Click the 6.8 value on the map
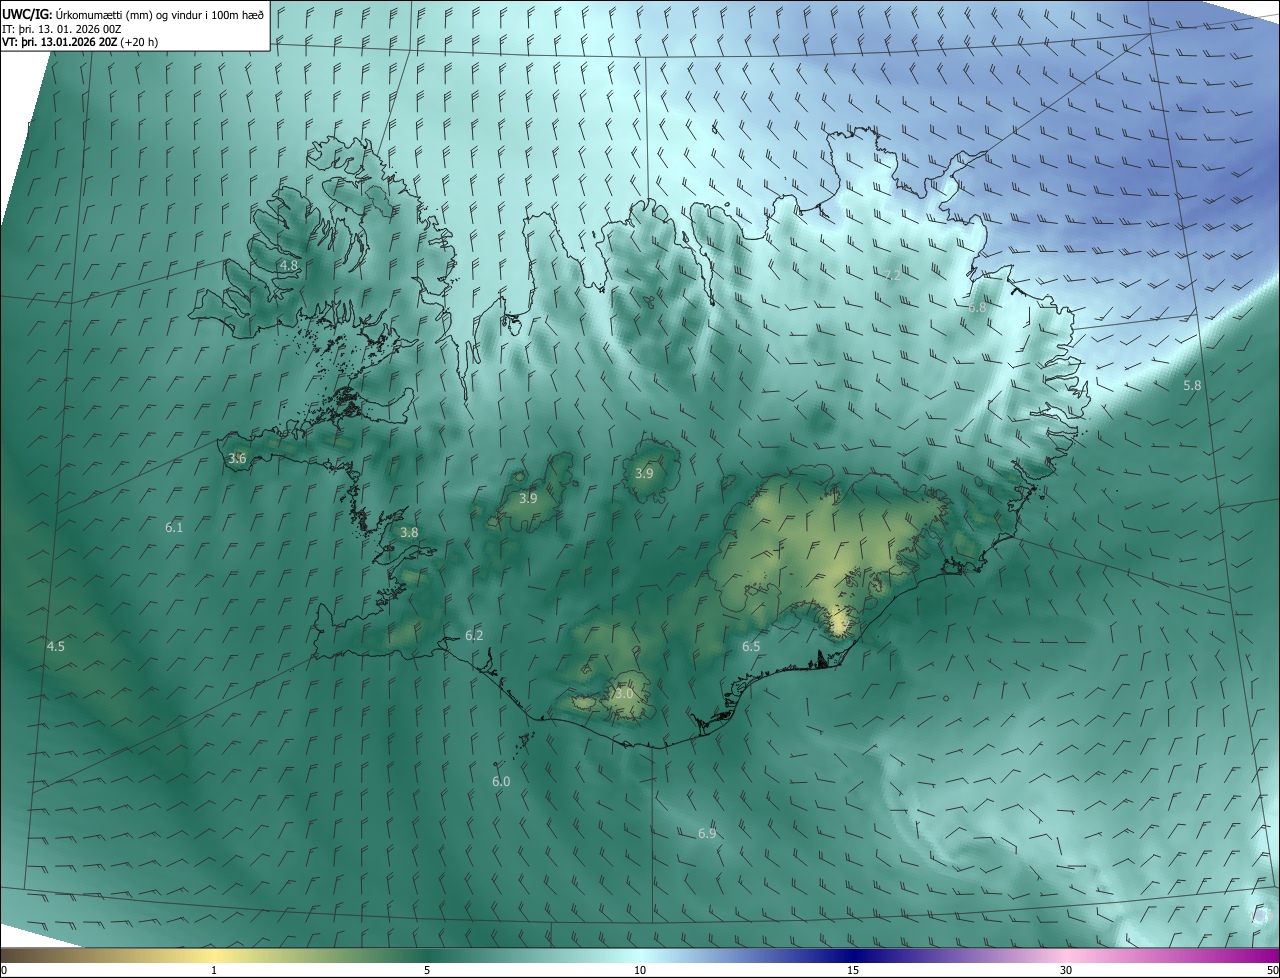The width and height of the screenshot is (1280, 978). (x=977, y=307)
